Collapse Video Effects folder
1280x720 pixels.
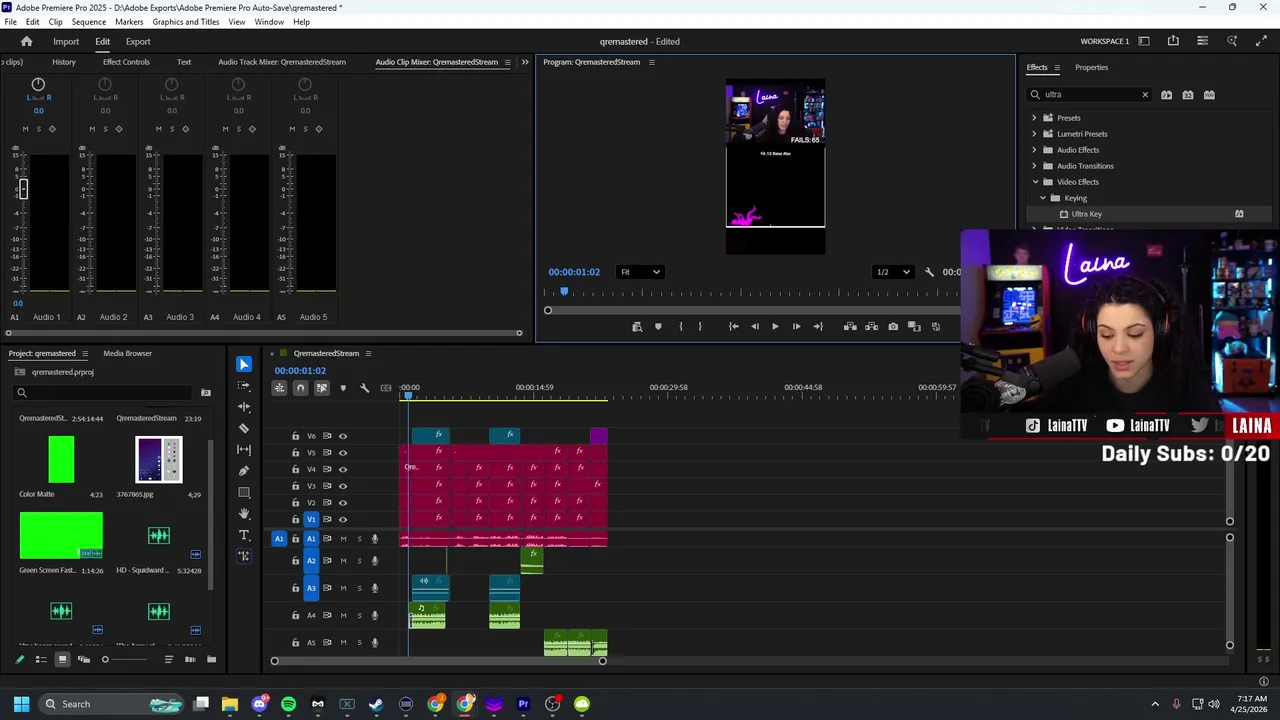[x=1035, y=182]
